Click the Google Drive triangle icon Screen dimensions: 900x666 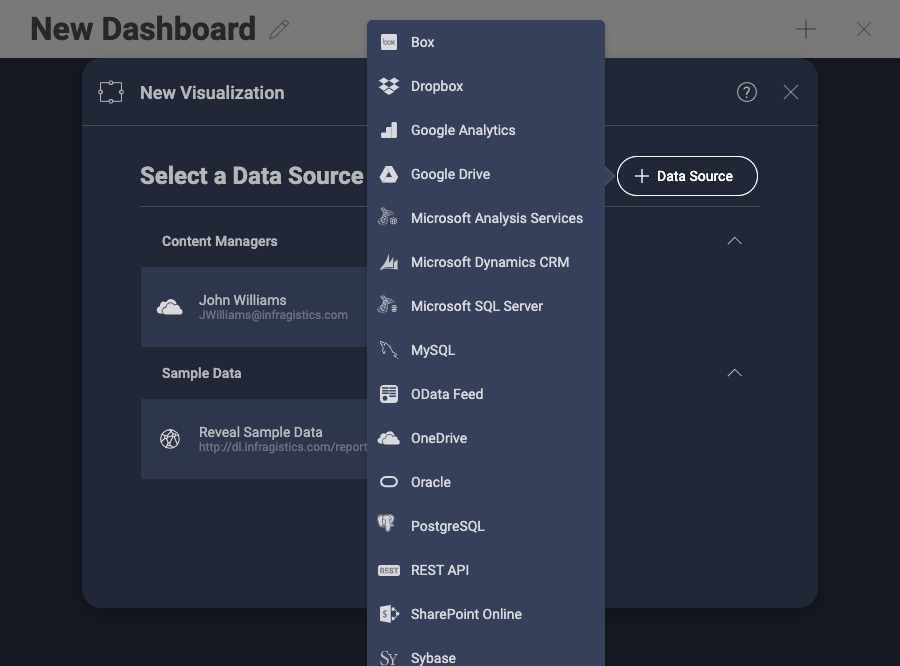389,174
